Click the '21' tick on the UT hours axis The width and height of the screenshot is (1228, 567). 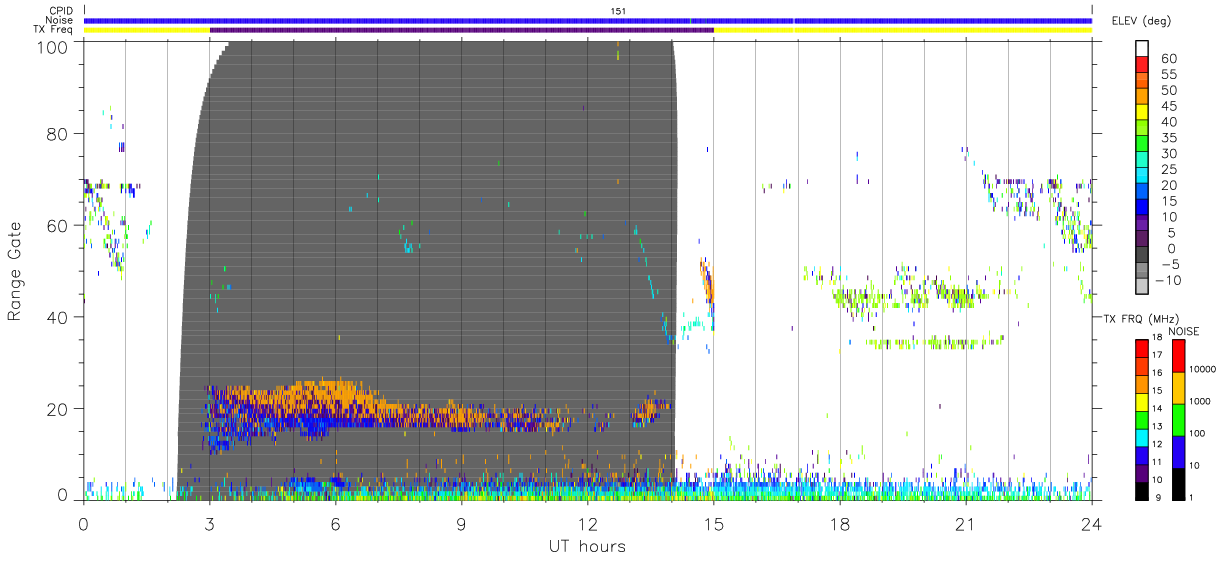pyautogui.click(x=966, y=524)
